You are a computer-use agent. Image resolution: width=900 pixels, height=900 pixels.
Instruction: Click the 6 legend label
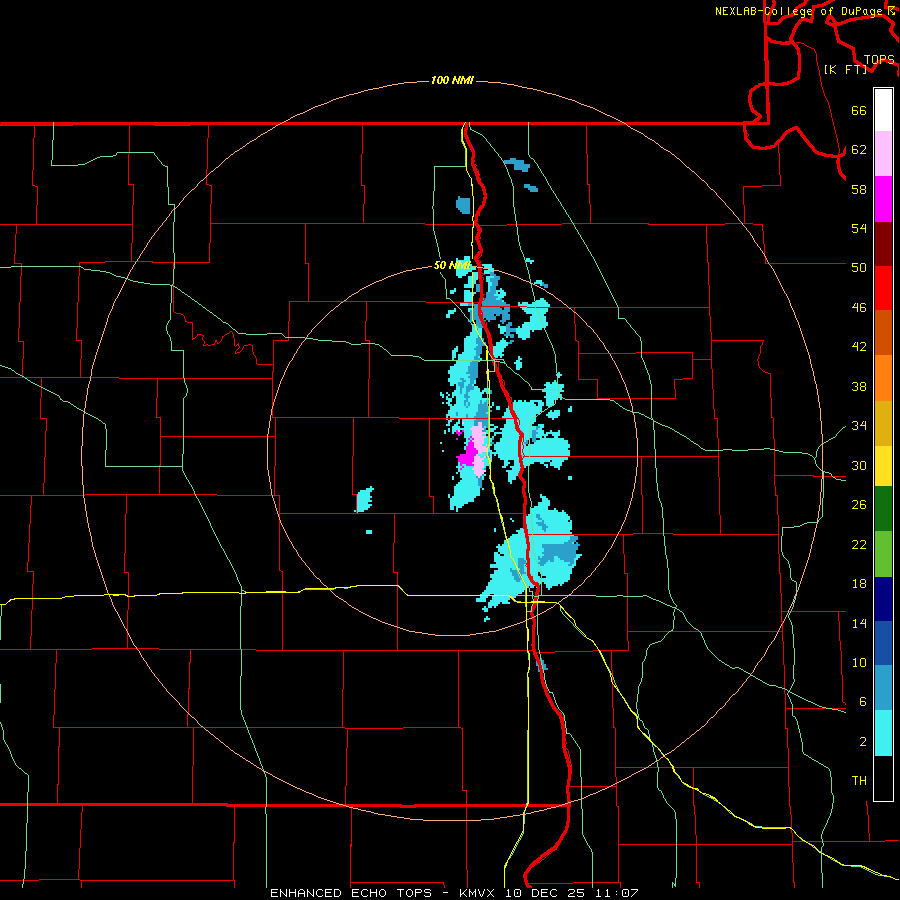pos(863,702)
